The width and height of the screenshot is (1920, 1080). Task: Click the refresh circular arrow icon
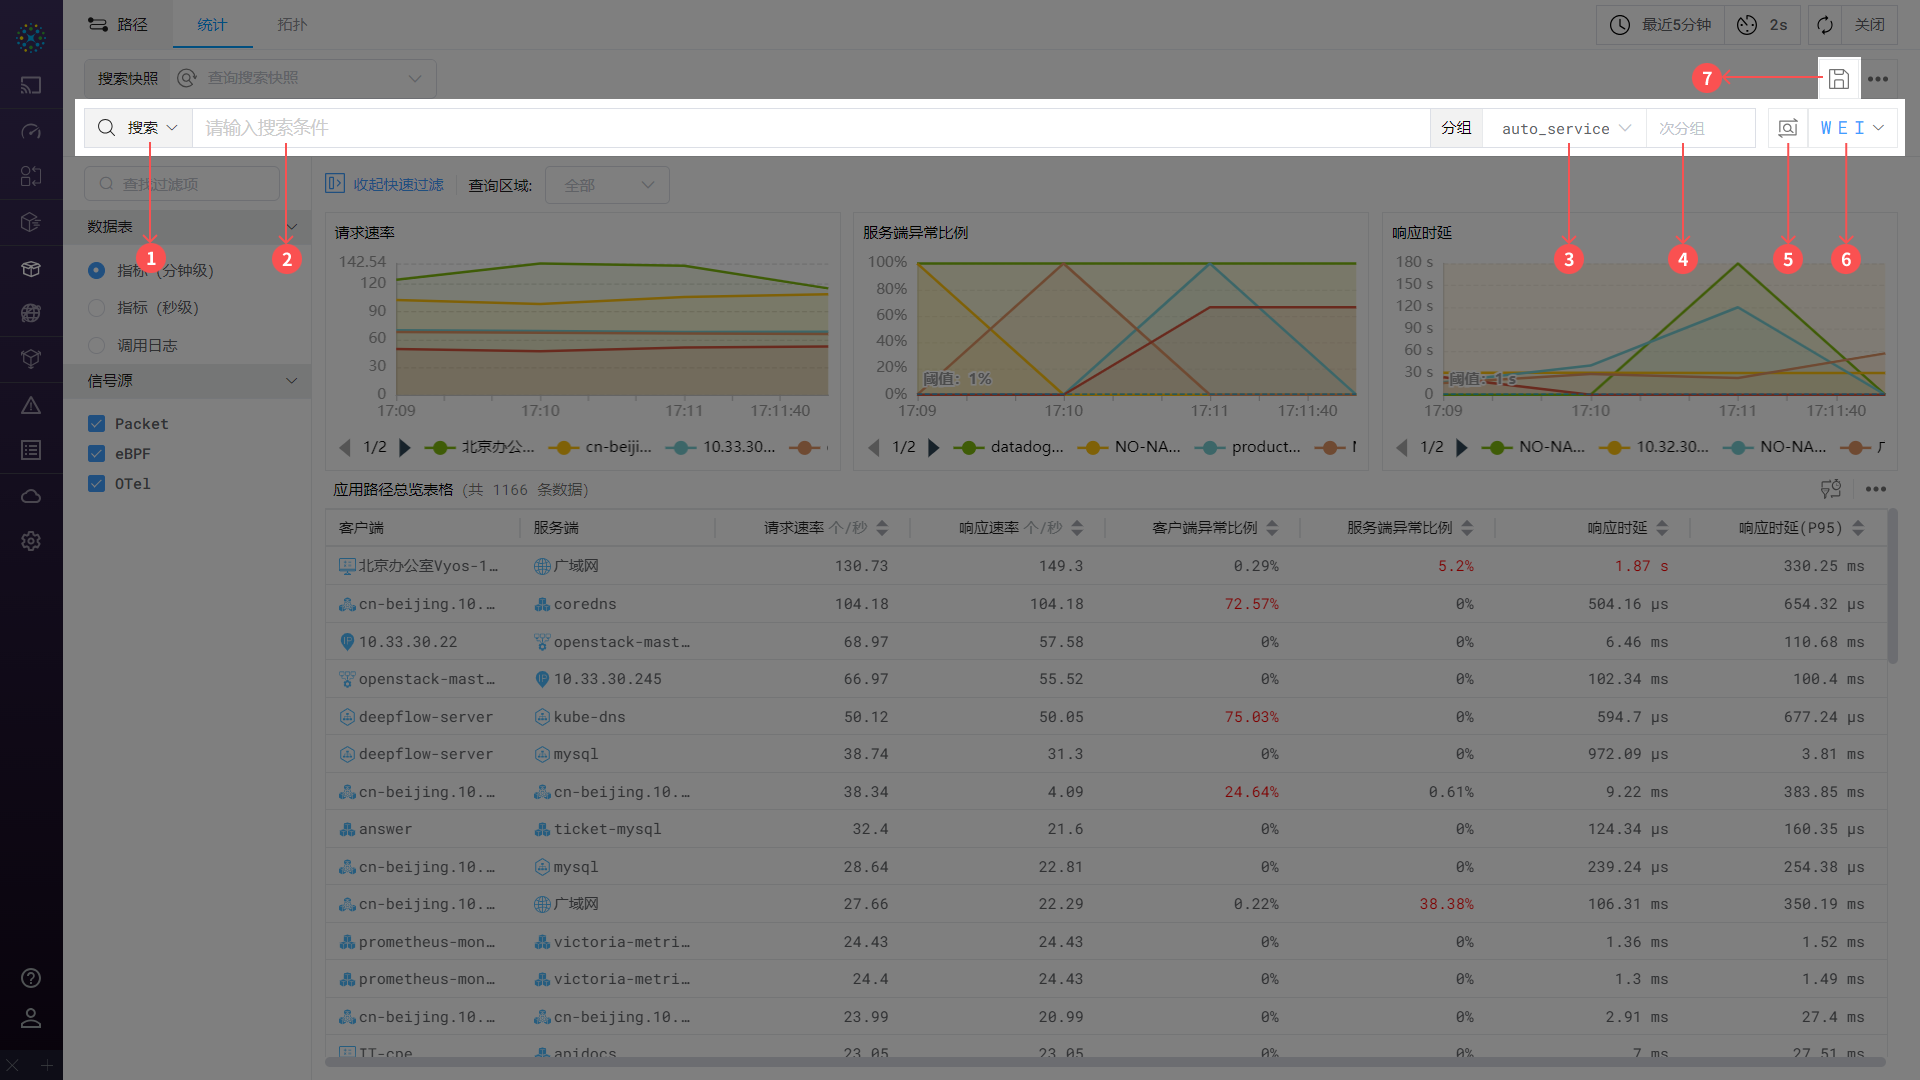tap(1825, 25)
